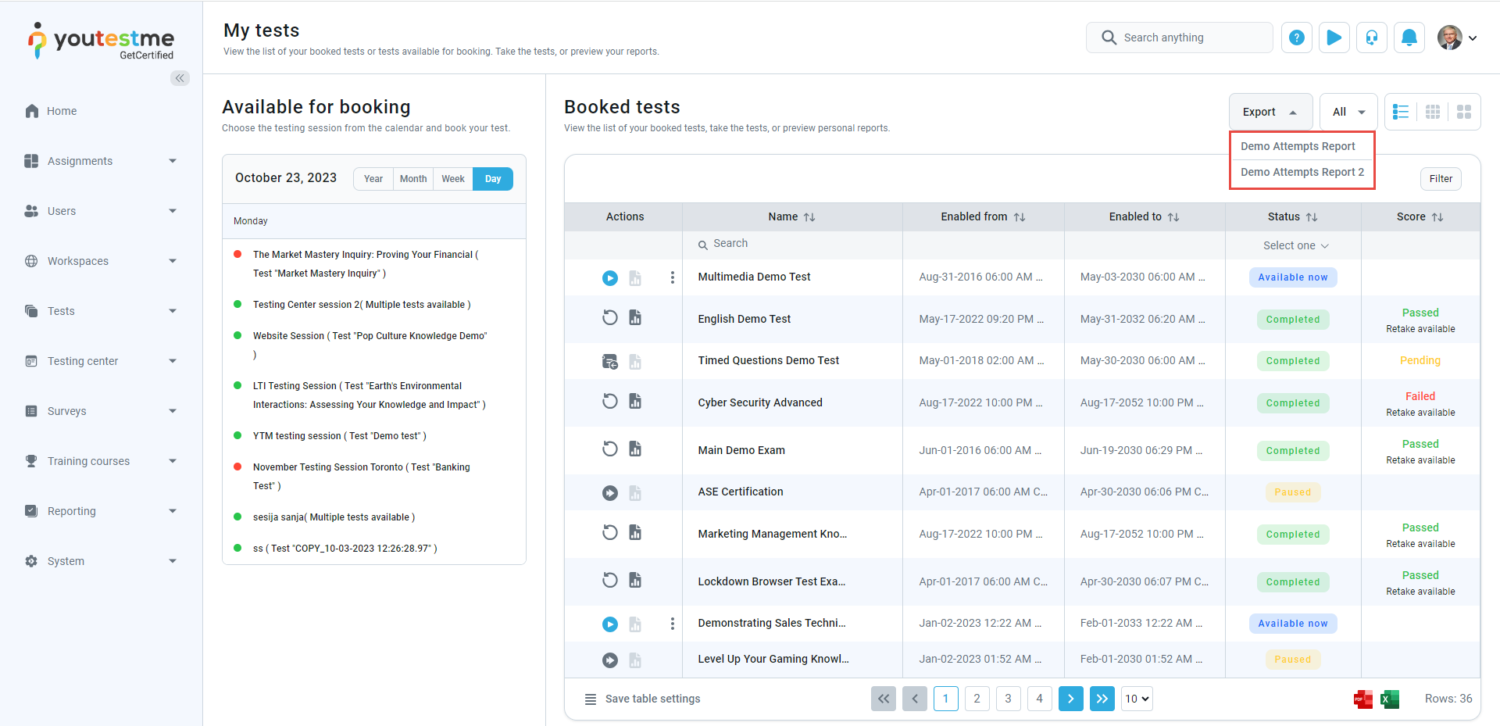This screenshot has width=1500, height=726.
Task: Click the Filter button
Action: (x=1440, y=179)
